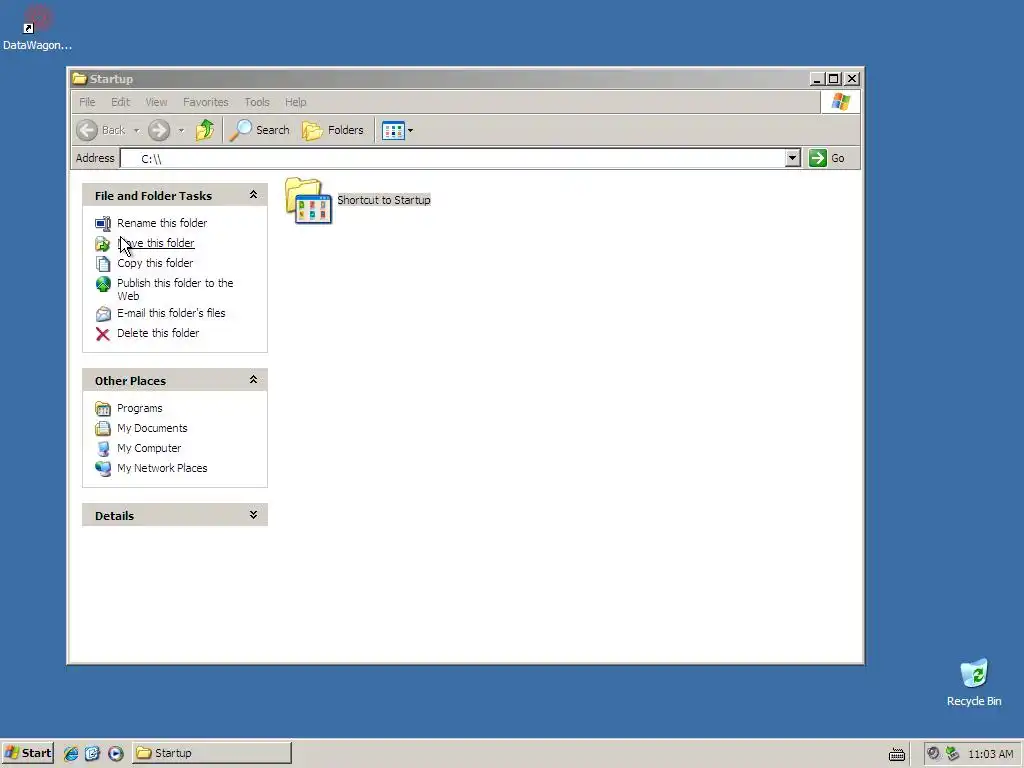
Task: Go to My Network Places
Action: [162, 468]
